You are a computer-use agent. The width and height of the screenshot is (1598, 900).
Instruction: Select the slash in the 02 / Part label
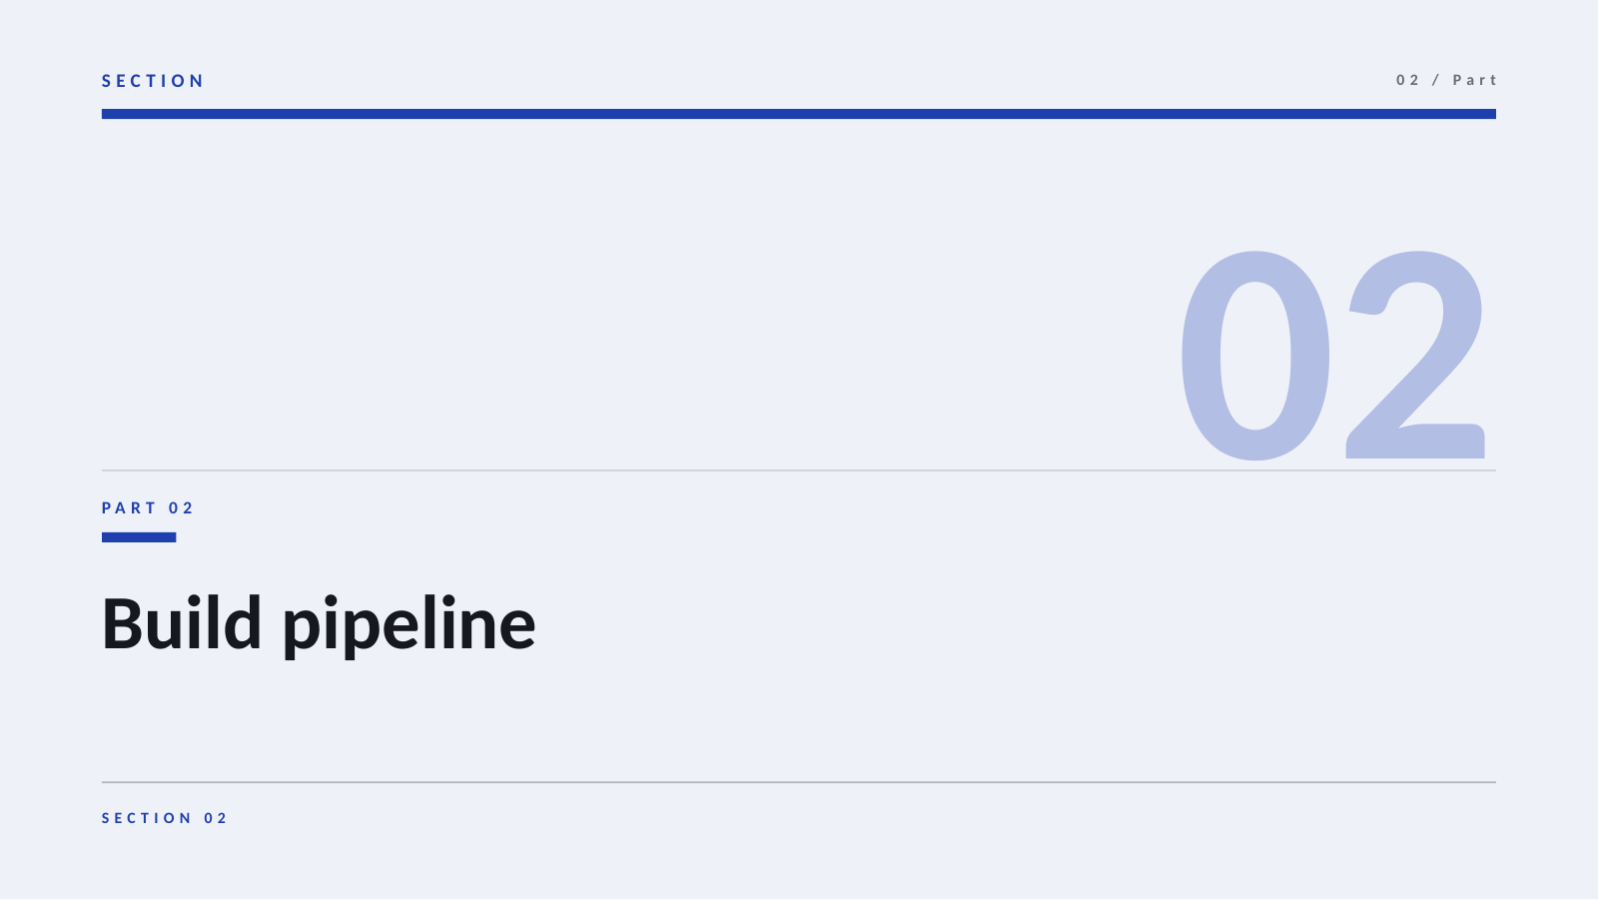tap(1436, 80)
